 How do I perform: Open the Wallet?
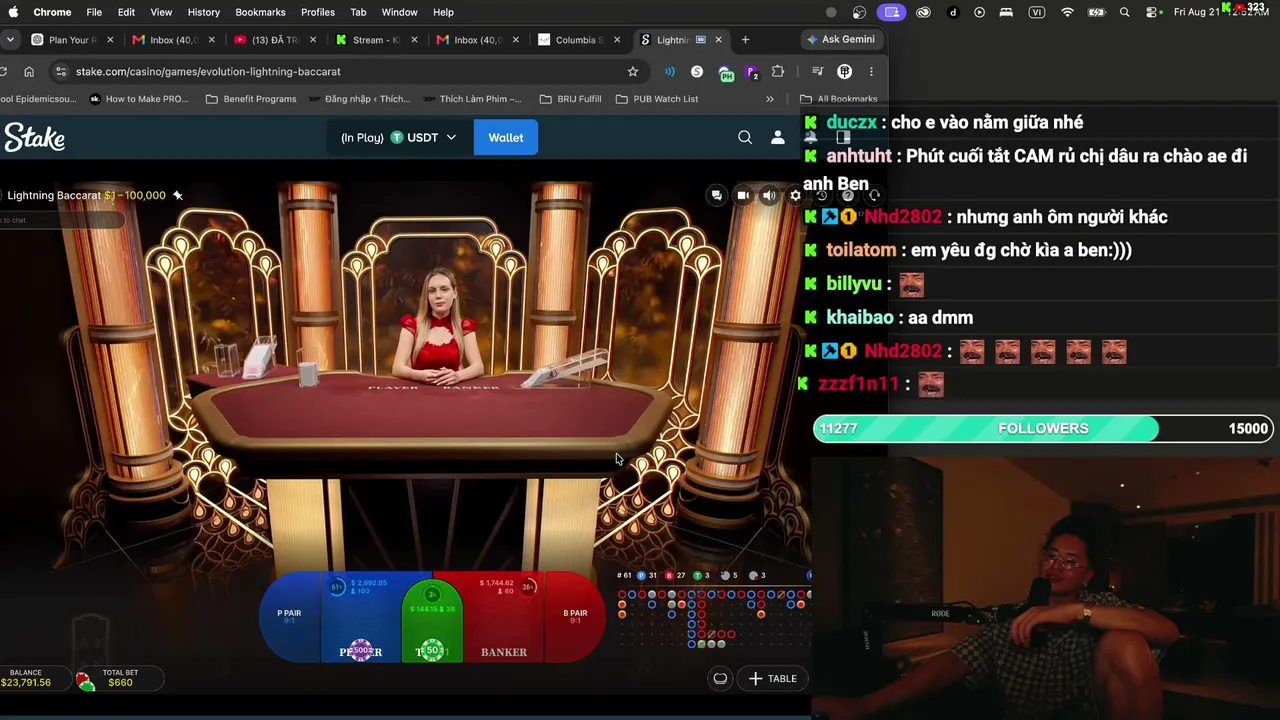tap(505, 137)
